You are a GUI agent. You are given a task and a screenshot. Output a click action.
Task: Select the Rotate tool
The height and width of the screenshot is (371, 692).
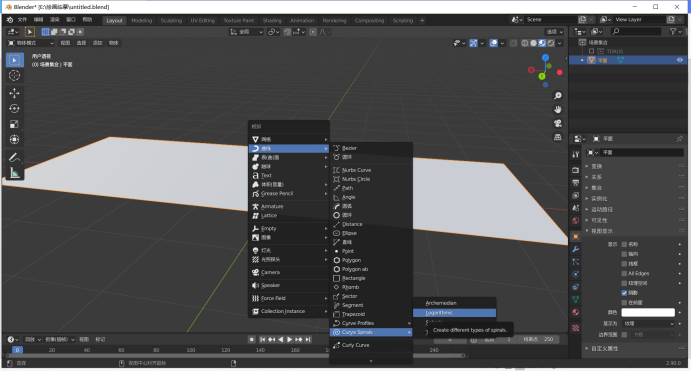(15, 109)
